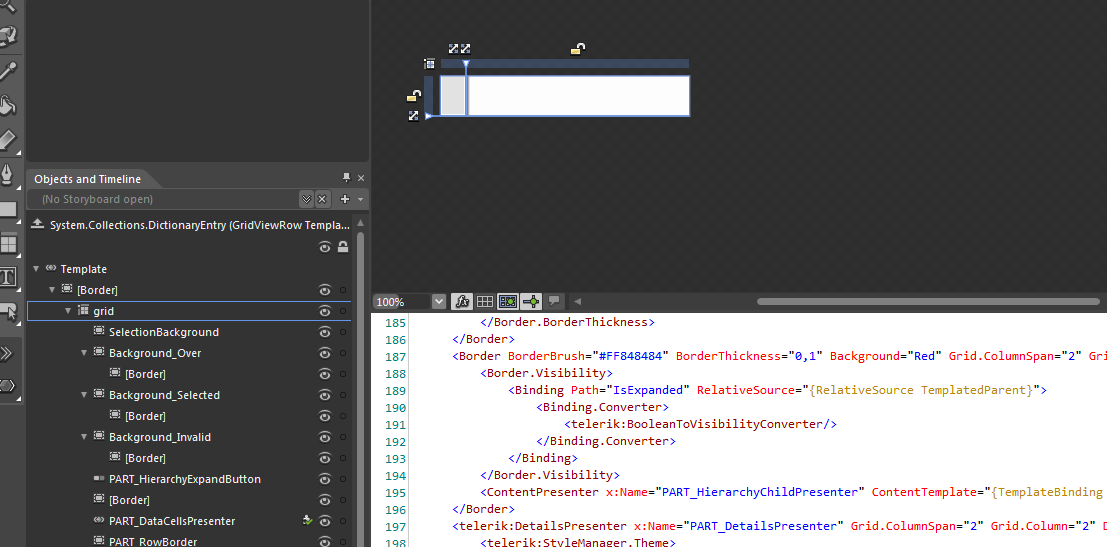Hide PART_DataCellsPresenter with its eye icon
The height and width of the screenshot is (547, 1107).
tap(325, 522)
